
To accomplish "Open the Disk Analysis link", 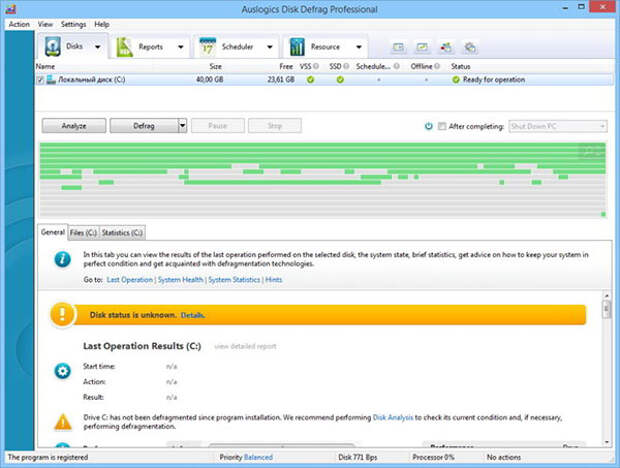I will tap(393, 417).
